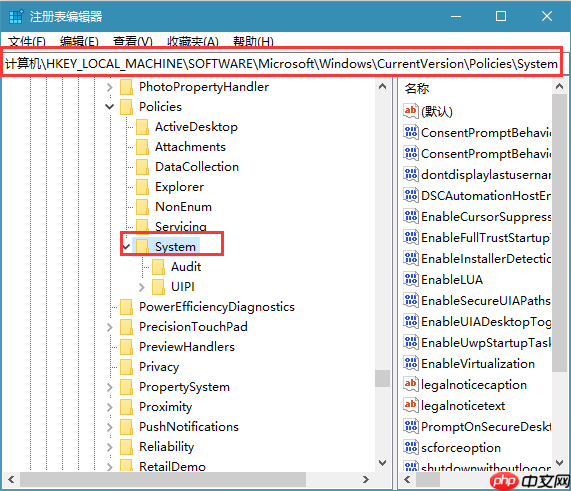Screen dimensions: 571x491
Task: Collapse the Policies key
Action: click(109, 107)
